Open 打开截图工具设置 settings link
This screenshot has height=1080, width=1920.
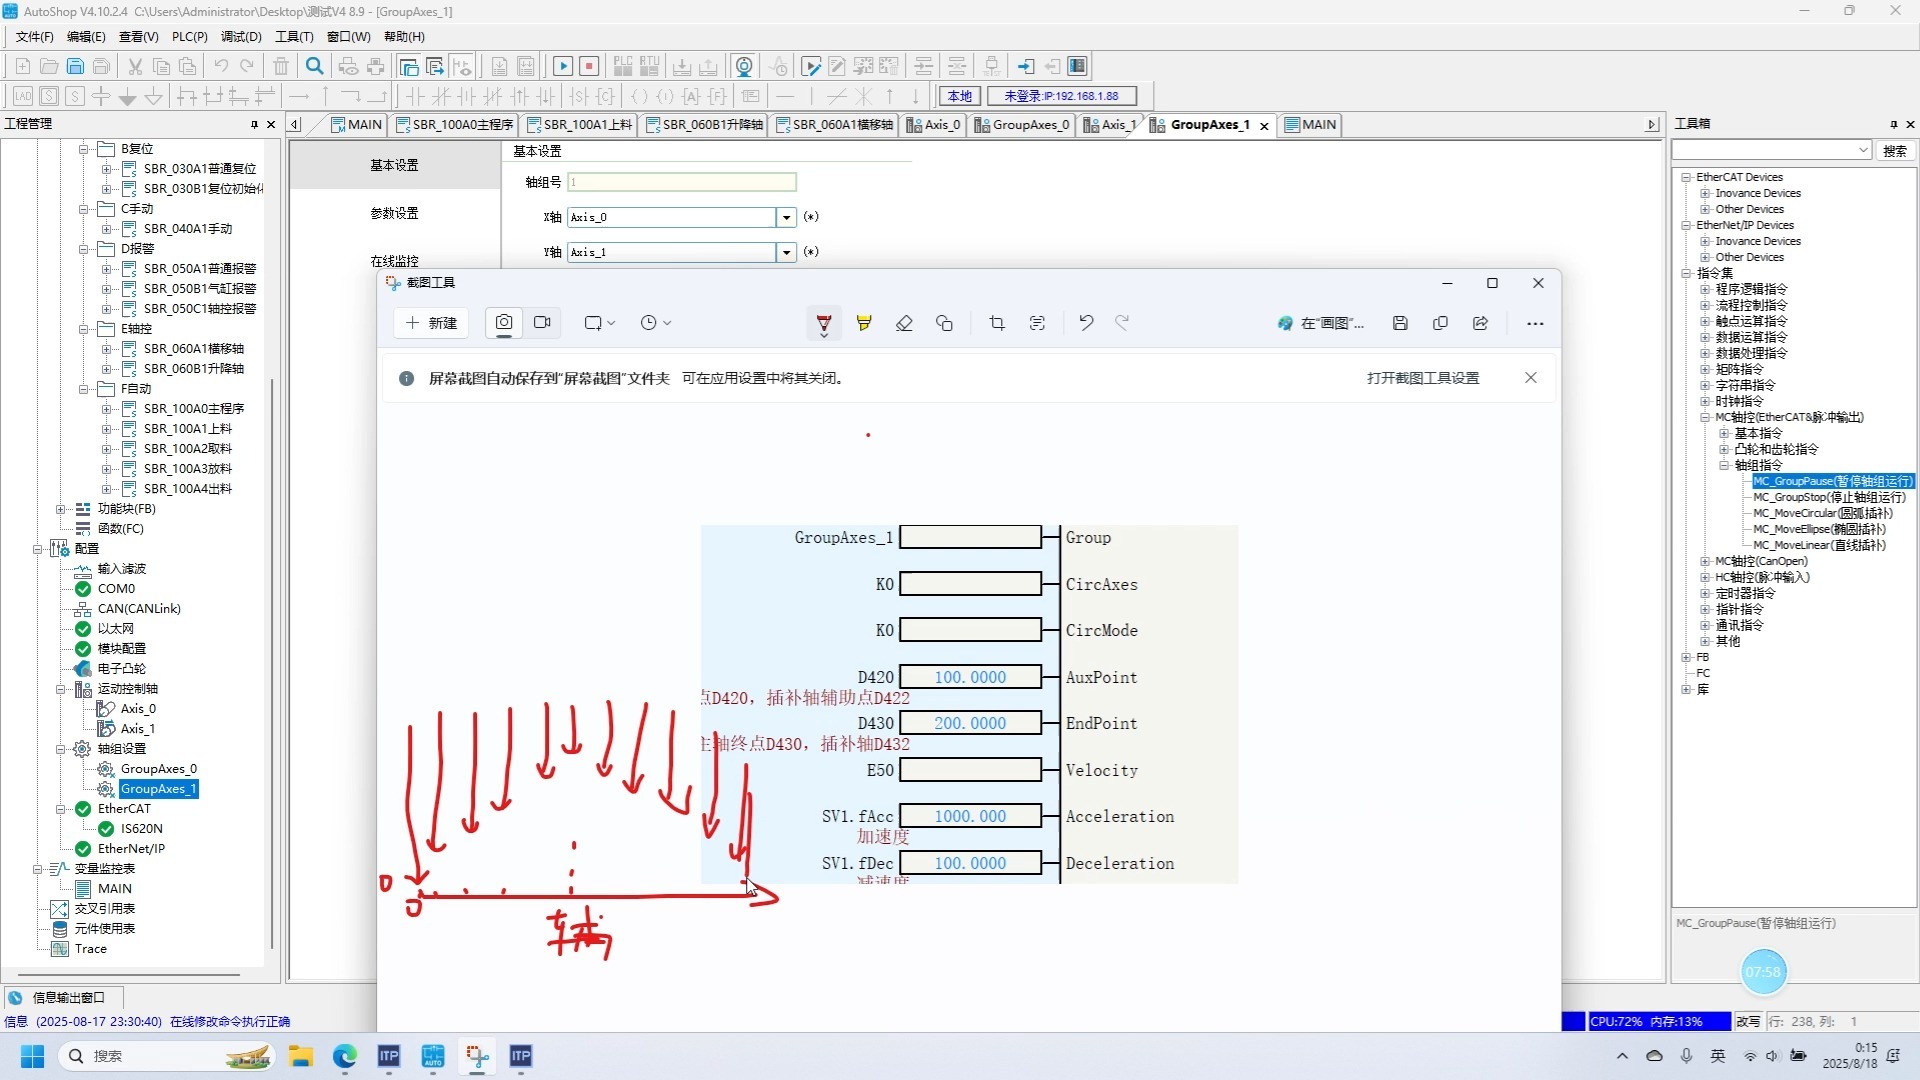[x=1422, y=378]
